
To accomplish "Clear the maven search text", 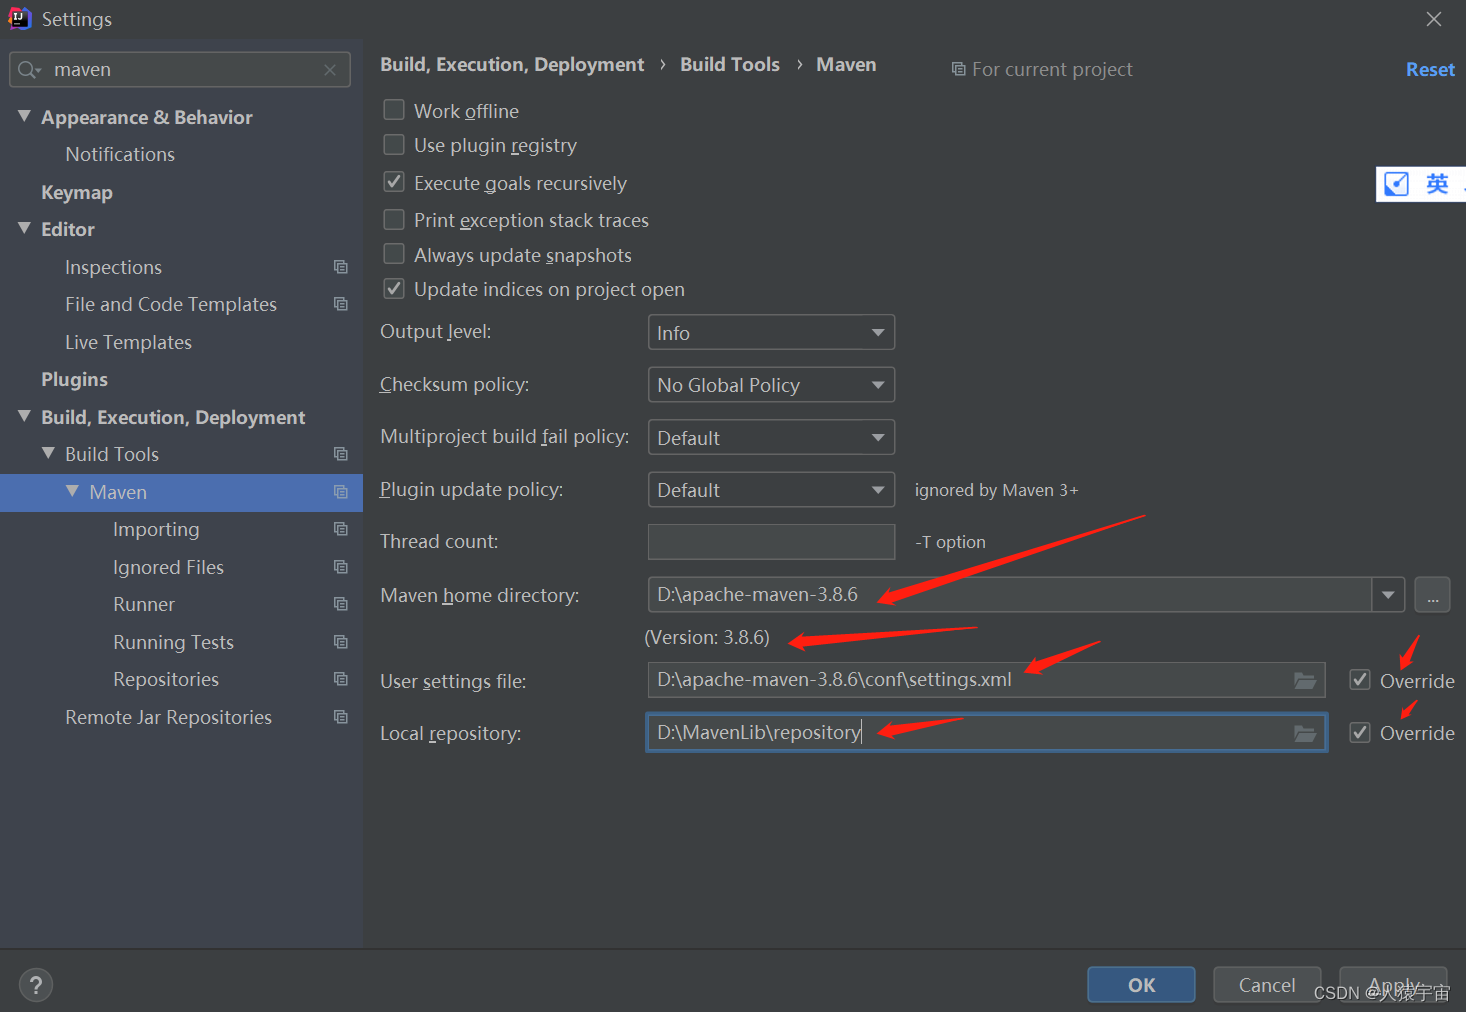I will (x=330, y=70).
